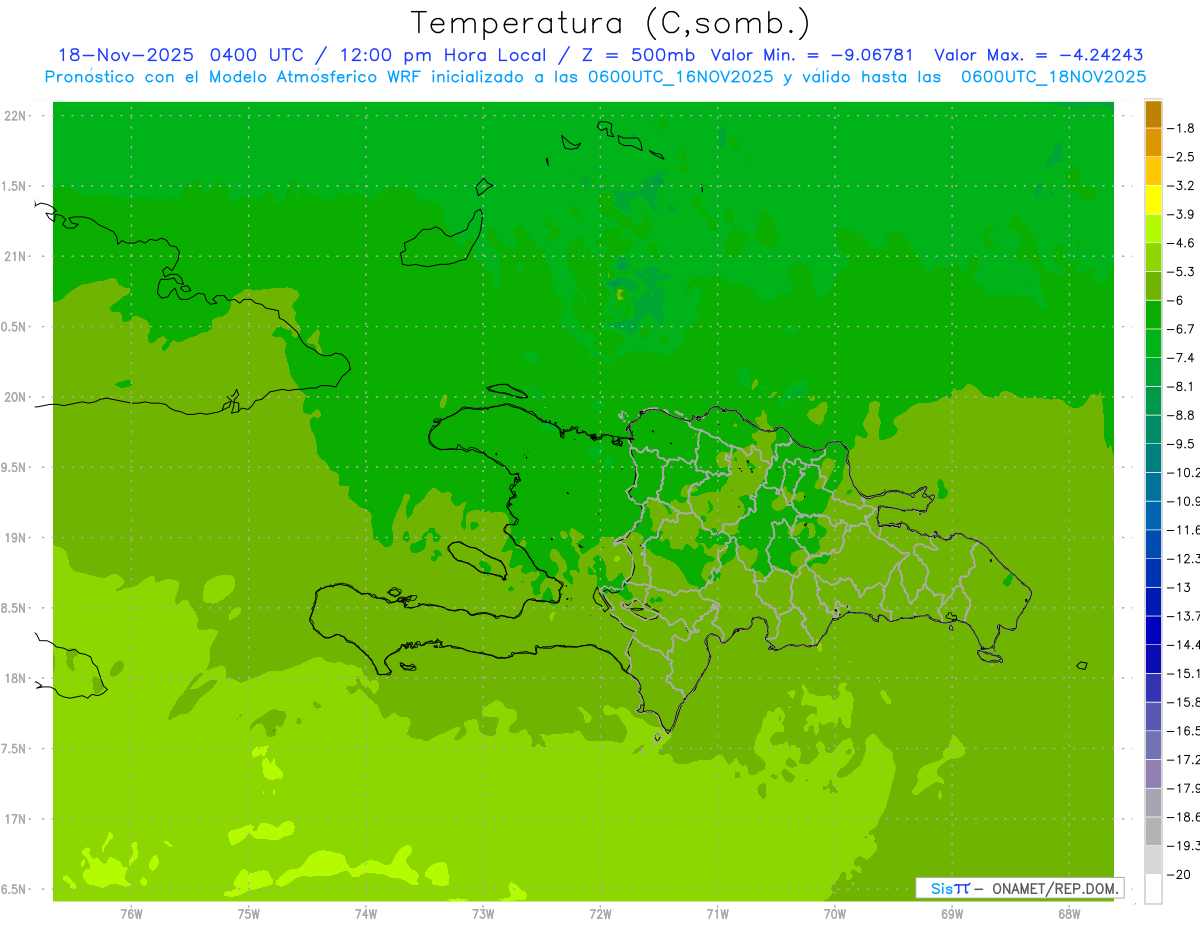Click the longitude axis label "75W"
This screenshot has width=1200, height=927.
249,914
